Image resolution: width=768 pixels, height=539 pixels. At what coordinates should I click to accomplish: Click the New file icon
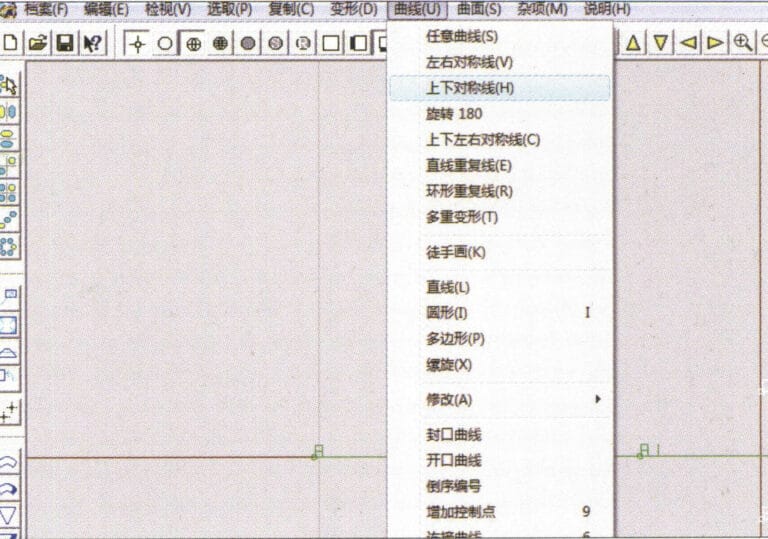(10, 43)
